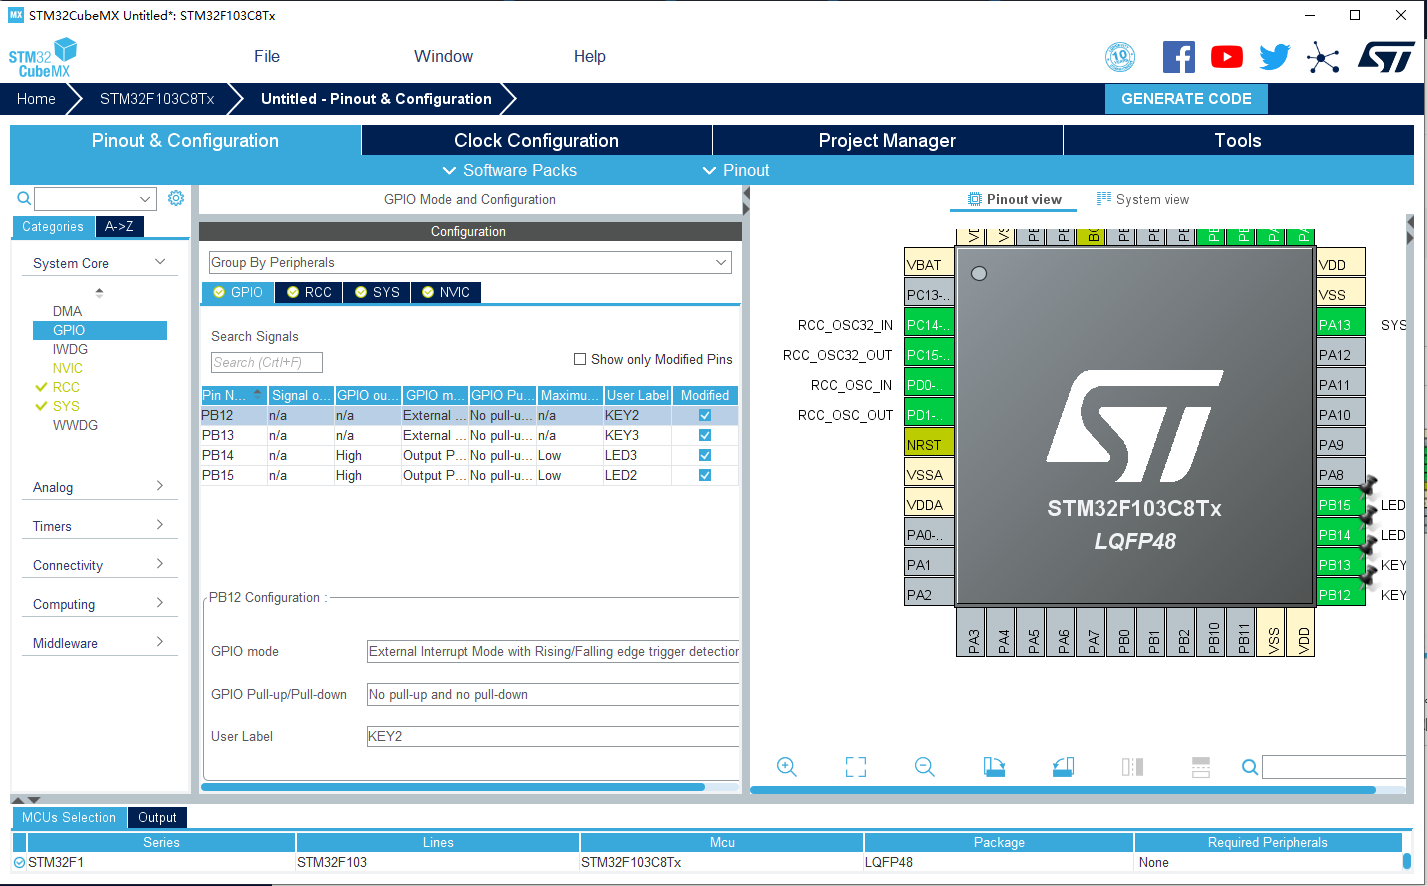Click the ST logo icon
Screen dimensions: 1427x886
(1386, 57)
